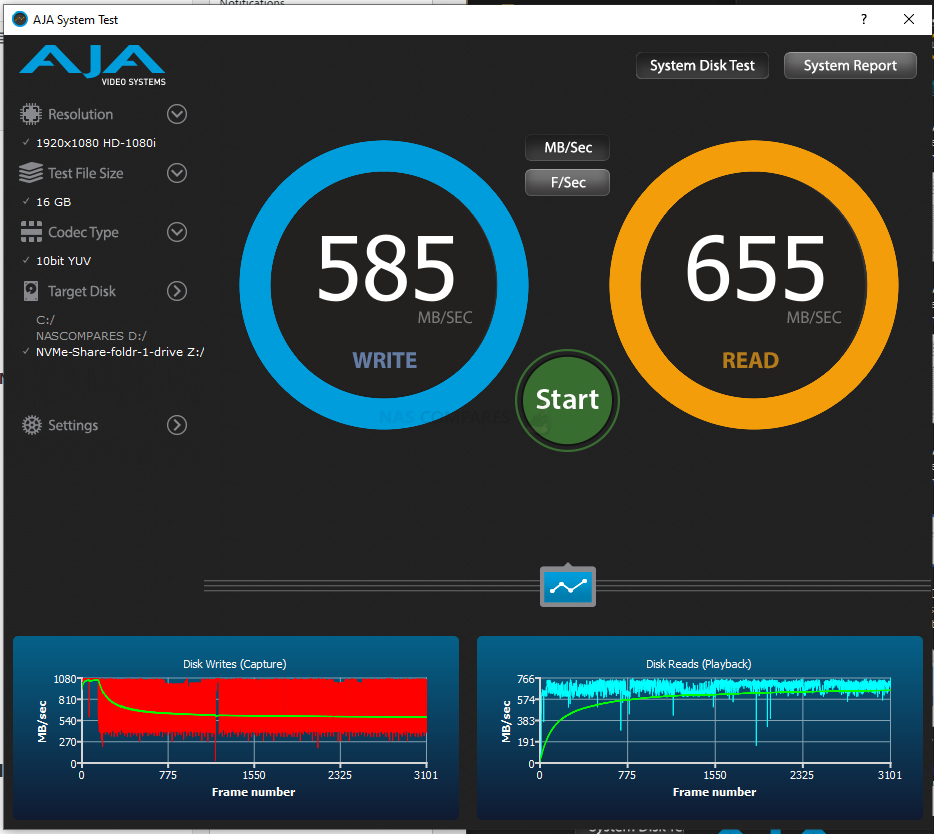This screenshot has height=834, width=934.
Task: Click the 16 GB file size option
Action: 54,202
